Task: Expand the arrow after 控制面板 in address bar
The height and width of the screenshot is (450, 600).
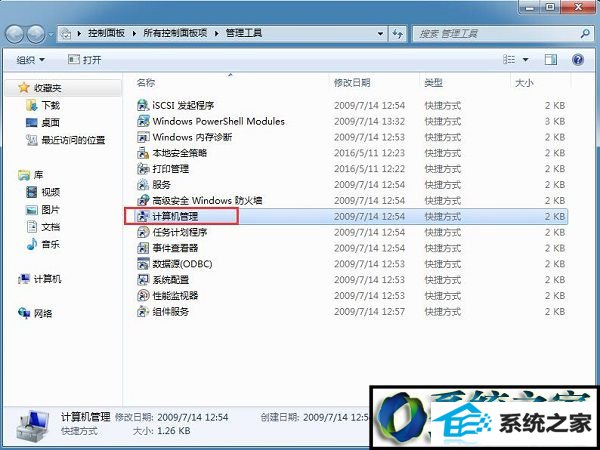Action: [134, 34]
